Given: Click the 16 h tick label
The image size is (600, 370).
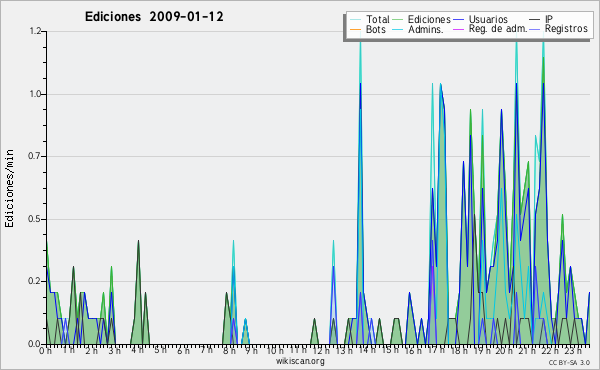Looking at the screenshot, I should pos(413,351).
